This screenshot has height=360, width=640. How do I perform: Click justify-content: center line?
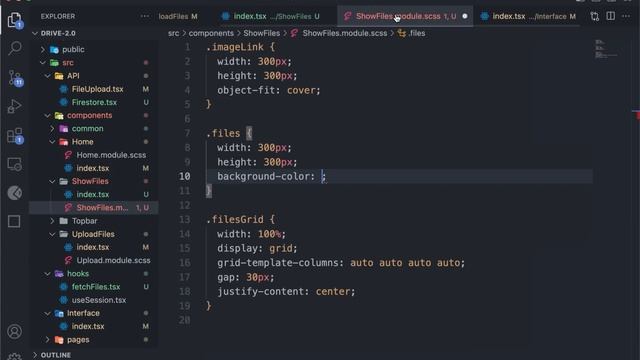pyautogui.click(x=286, y=292)
